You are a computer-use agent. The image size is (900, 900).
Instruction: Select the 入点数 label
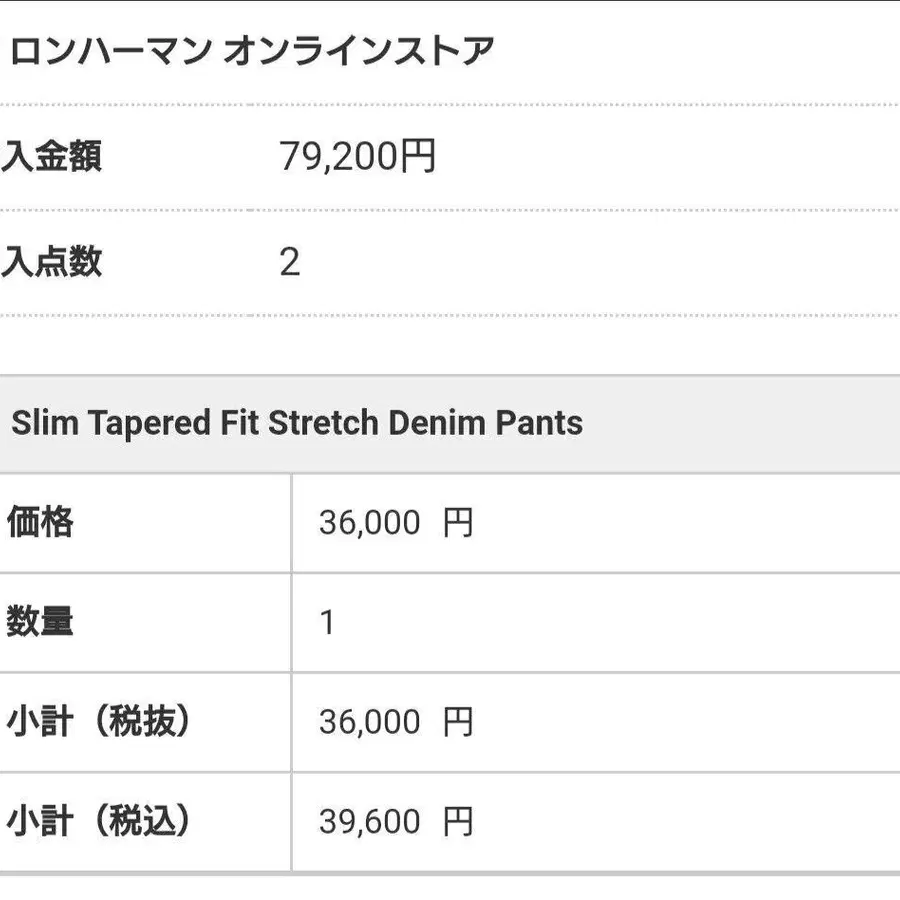point(52,262)
